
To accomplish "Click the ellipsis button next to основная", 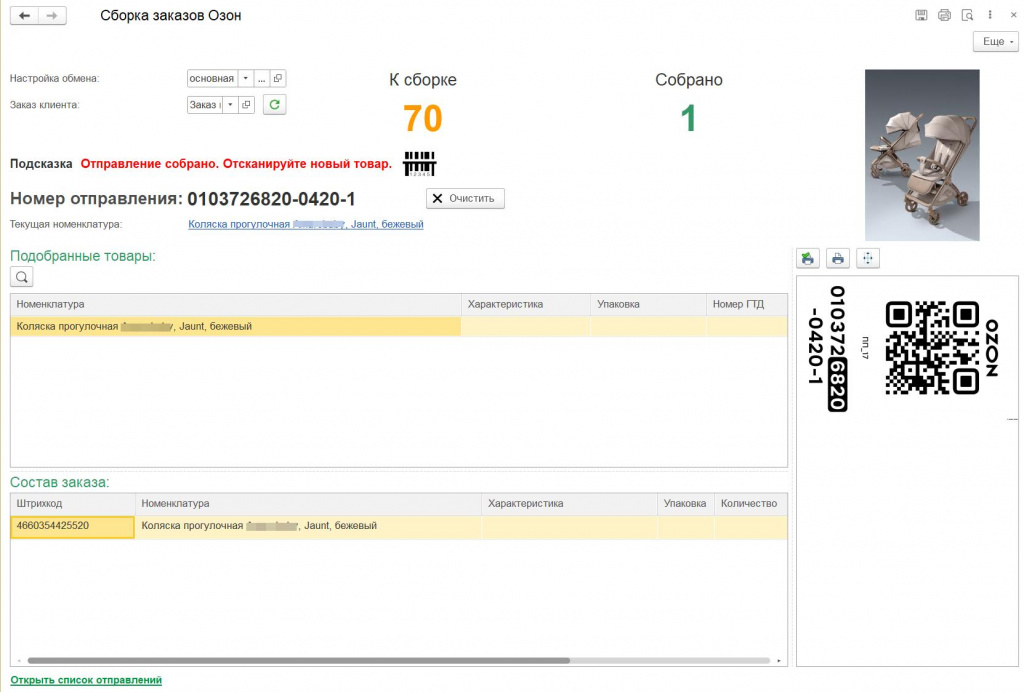I will [x=261, y=78].
